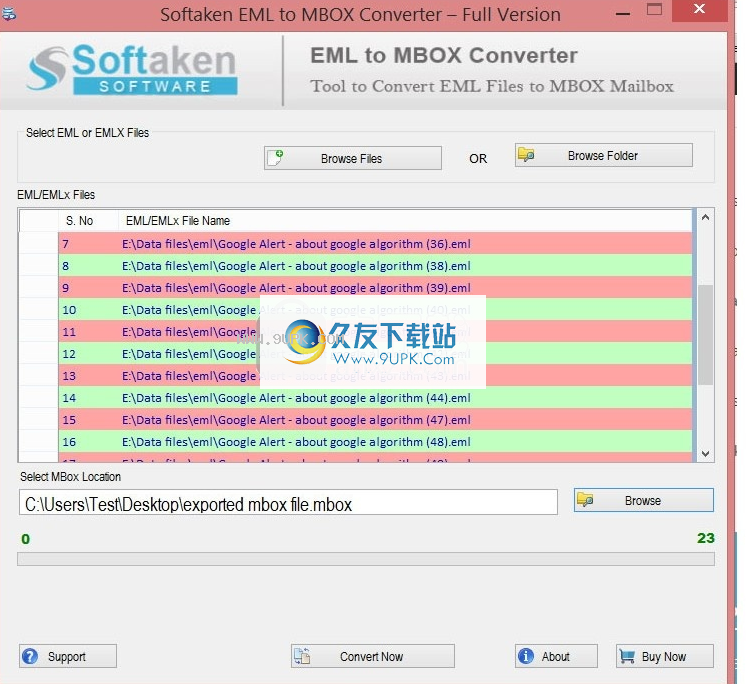The image size is (746, 684).
Task: Minimize the Softaken converter window
Action: (623, 14)
